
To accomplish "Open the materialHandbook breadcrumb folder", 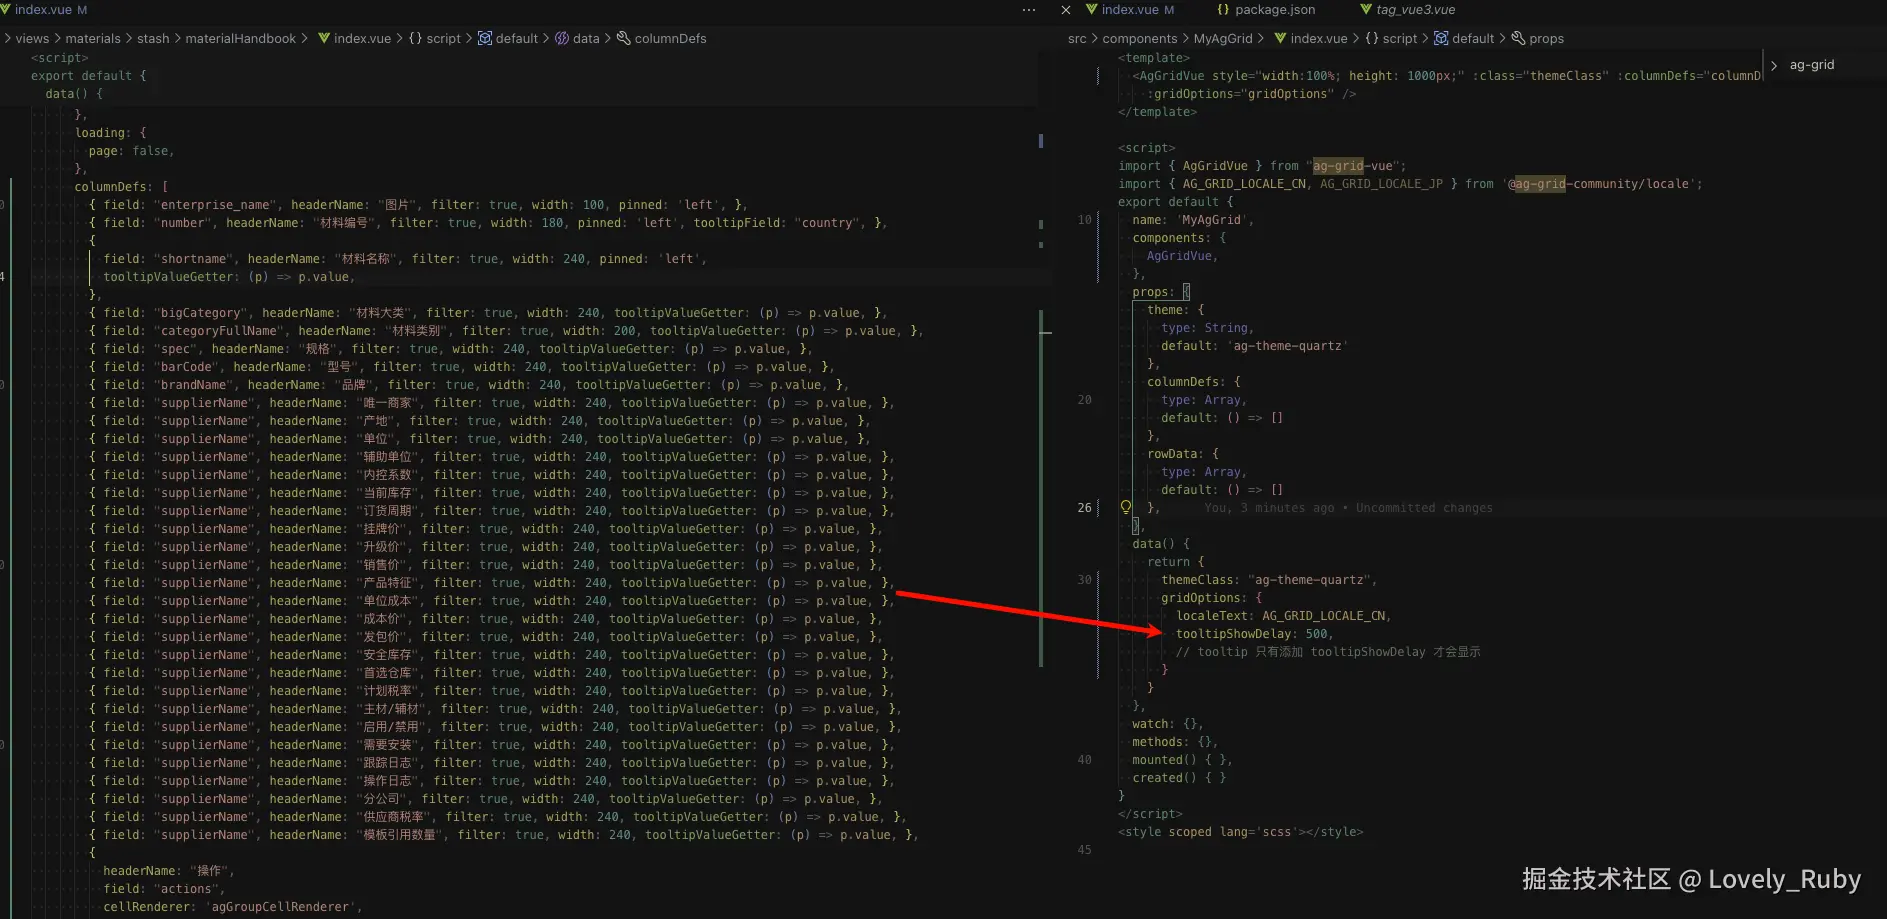I will click(241, 38).
